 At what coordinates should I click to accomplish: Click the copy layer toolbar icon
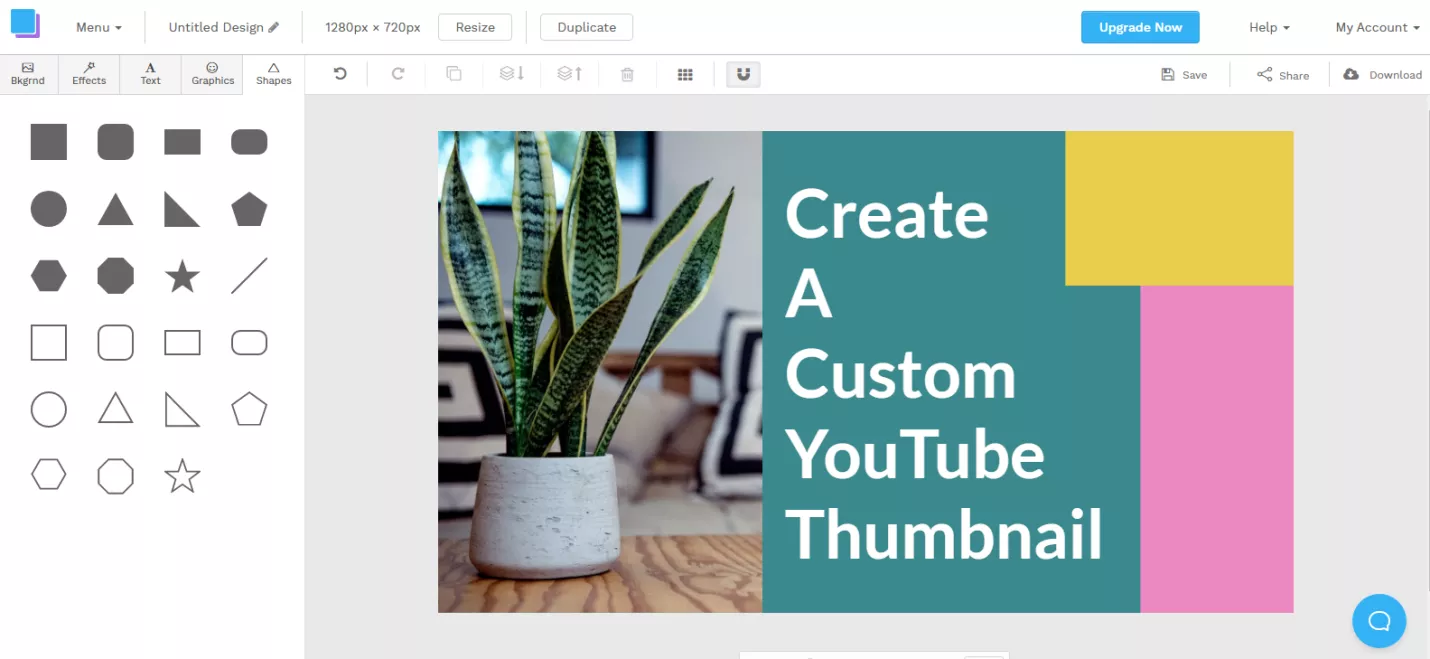[x=454, y=74]
